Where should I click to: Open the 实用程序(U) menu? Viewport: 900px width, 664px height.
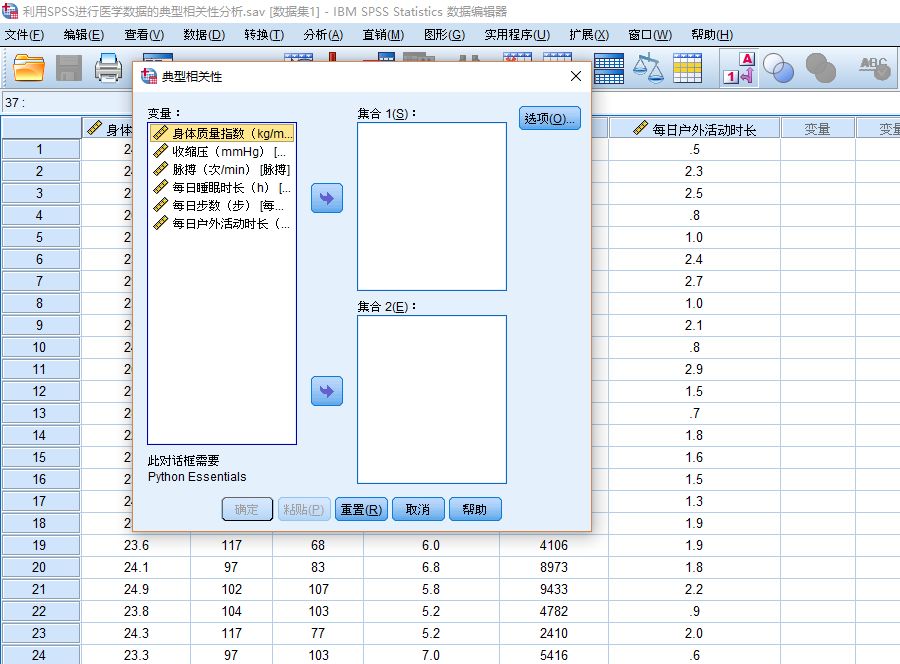point(517,35)
